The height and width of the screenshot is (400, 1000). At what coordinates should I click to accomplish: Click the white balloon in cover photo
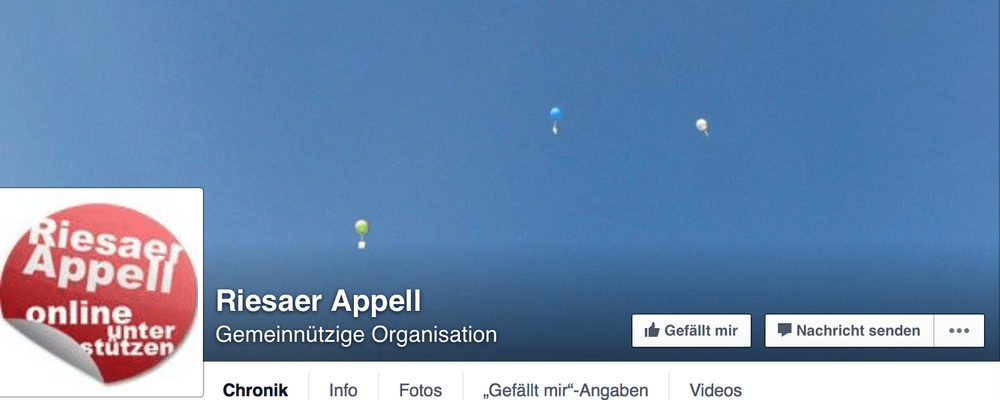(702, 126)
